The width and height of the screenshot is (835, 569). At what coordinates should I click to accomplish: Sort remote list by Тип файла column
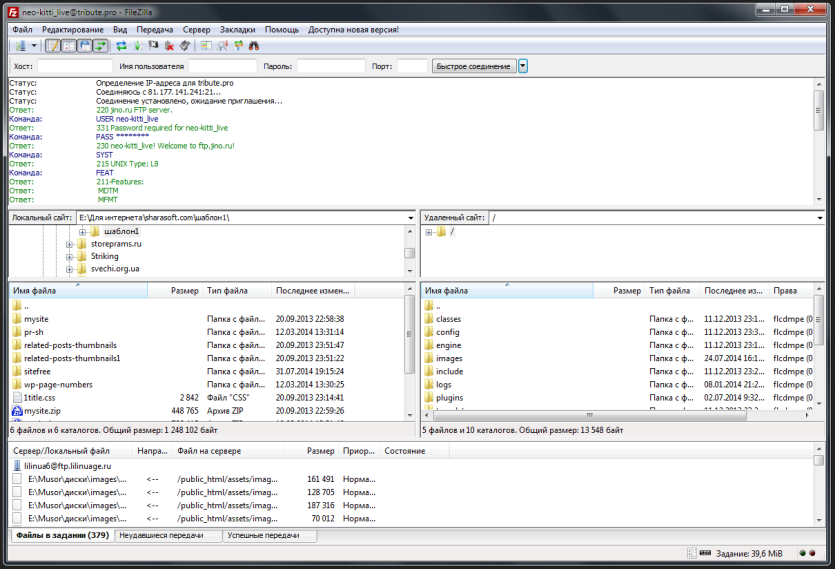[672, 291]
